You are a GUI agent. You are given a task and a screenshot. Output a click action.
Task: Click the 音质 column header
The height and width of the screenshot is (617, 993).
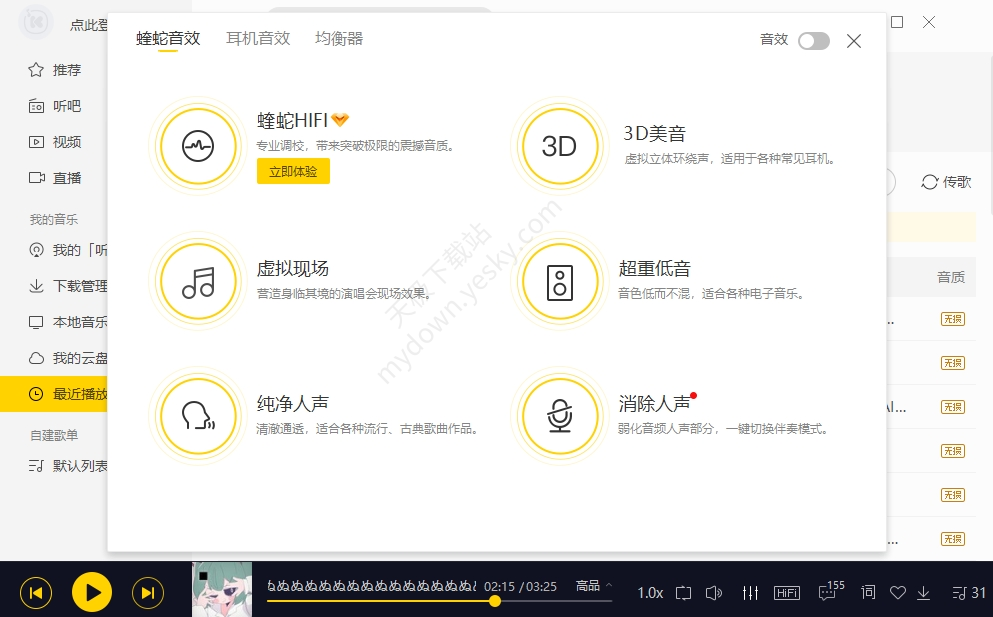coord(951,277)
